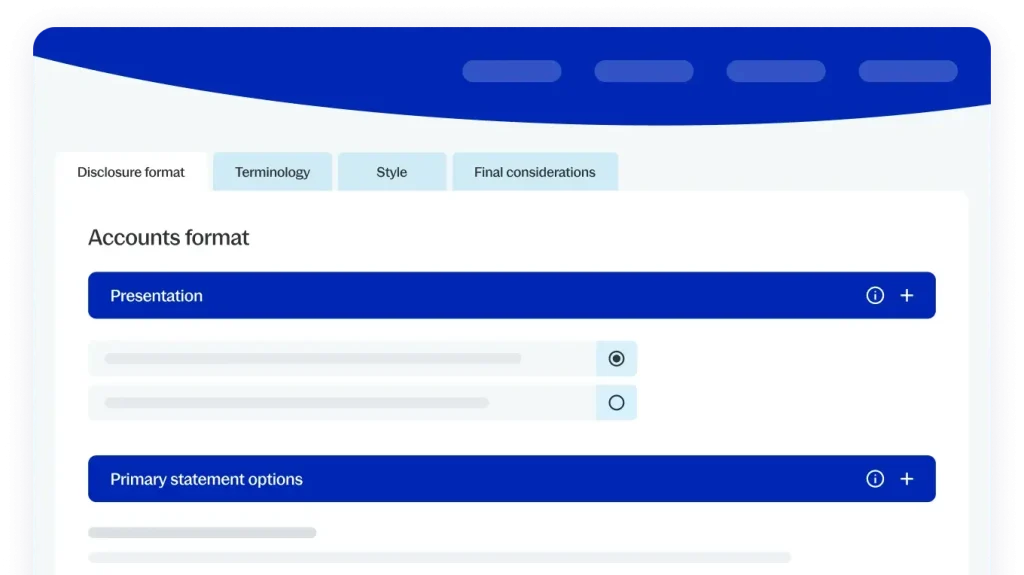Expand Presentation section with plus icon
1024x575 pixels.
(907, 296)
